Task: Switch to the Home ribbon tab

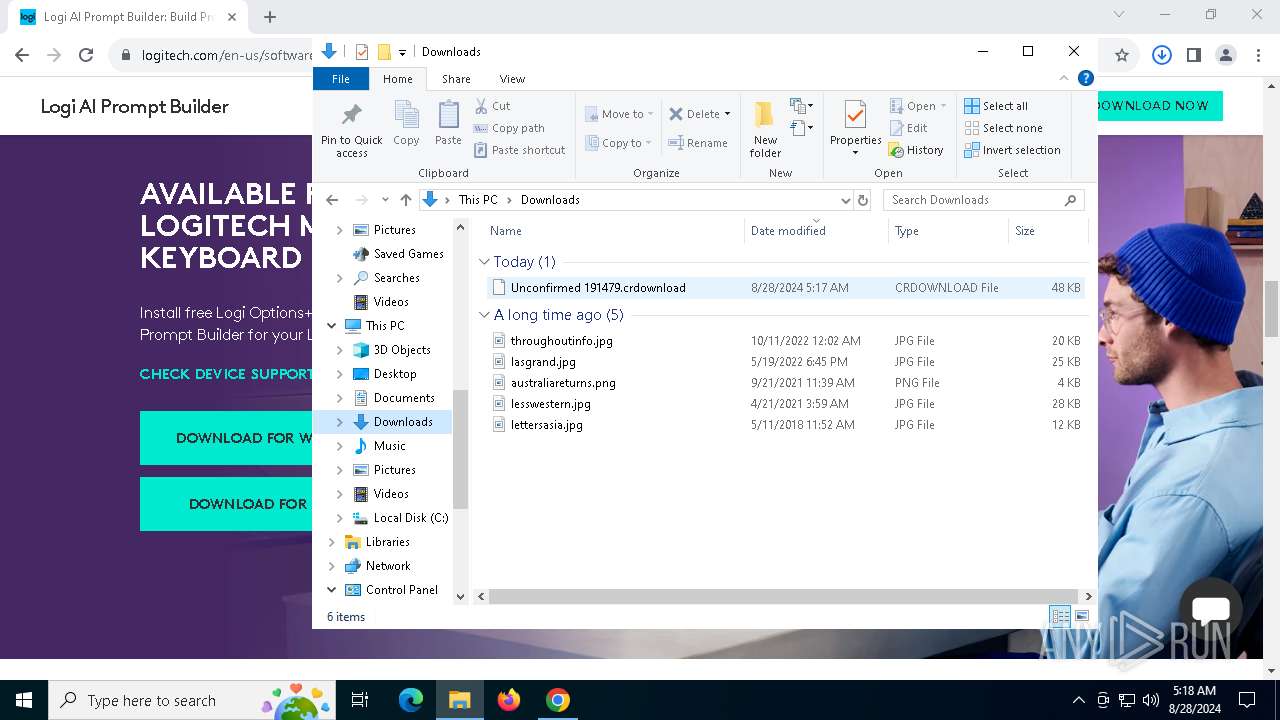Action: pyautogui.click(x=397, y=79)
